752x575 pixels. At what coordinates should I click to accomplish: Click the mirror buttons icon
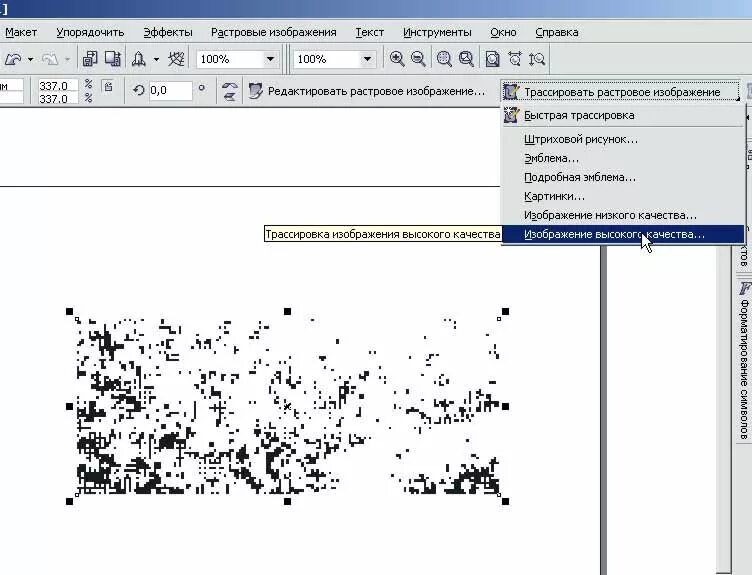pos(230,91)
